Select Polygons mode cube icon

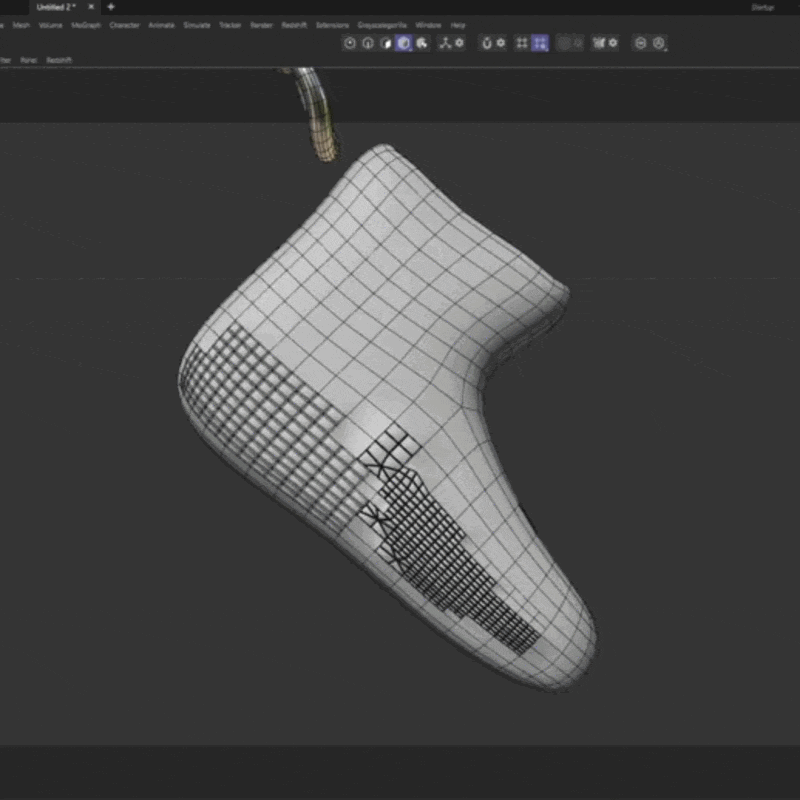point(386,43)
